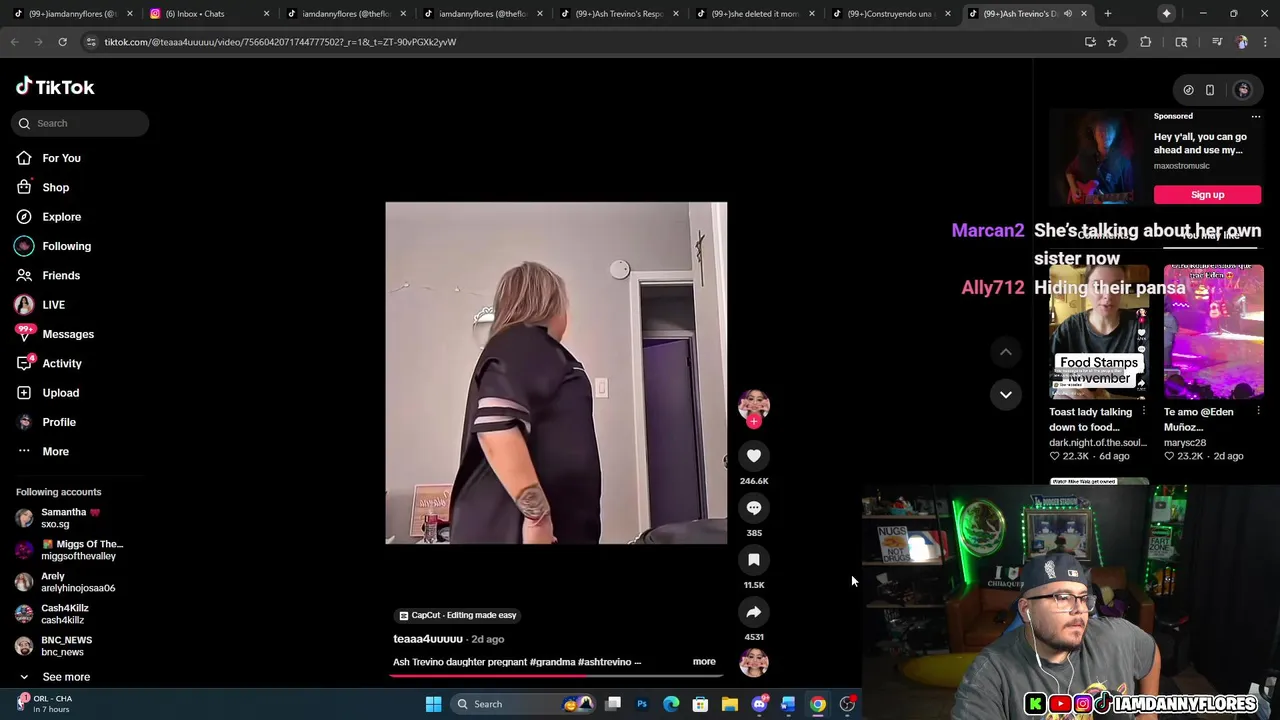Open the maxostromusic sponsored ad thumbnail
Viewport: 1280px width, 720px height.
point(1098,160)
